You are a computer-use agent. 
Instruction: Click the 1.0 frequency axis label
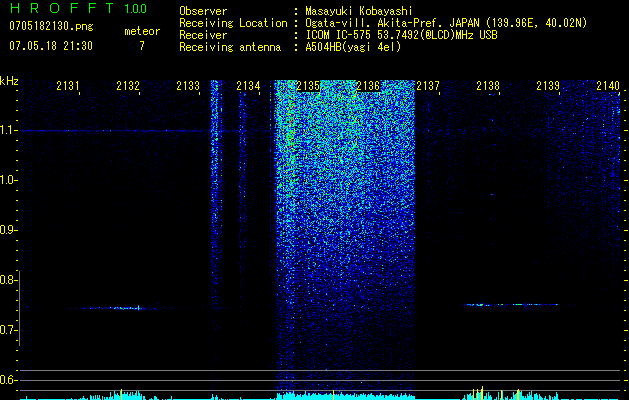click(x=8, y=180)
